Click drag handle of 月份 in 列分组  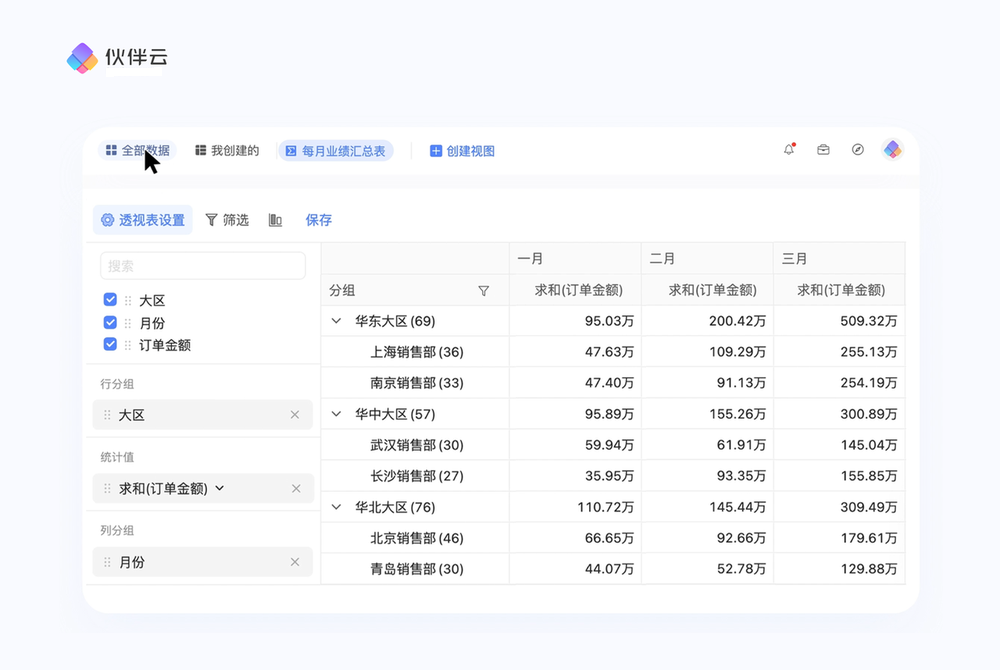coord(107,562)
